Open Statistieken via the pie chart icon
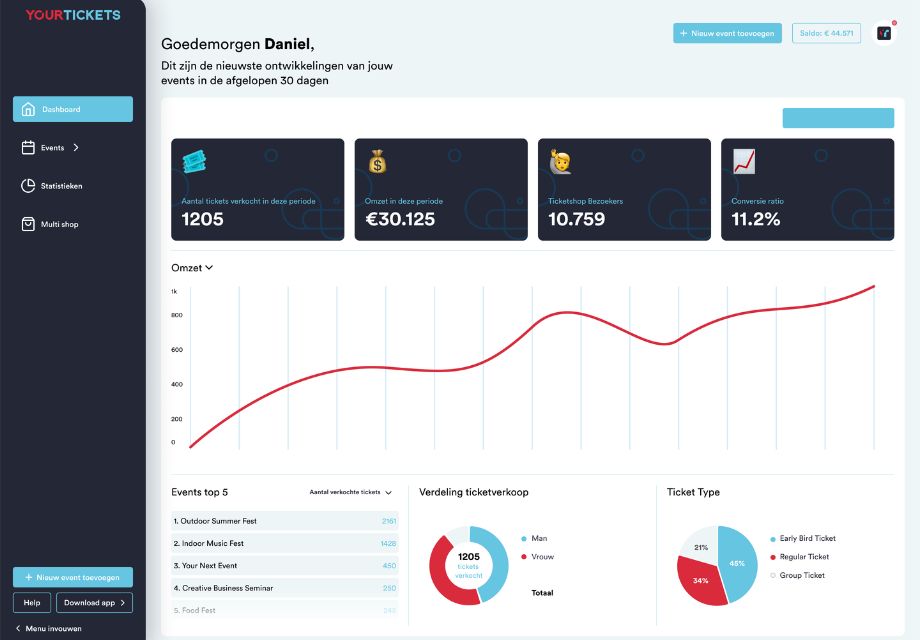Image resolution: width=920 pixels, height=640 pixels. click(x=28, y=185)
